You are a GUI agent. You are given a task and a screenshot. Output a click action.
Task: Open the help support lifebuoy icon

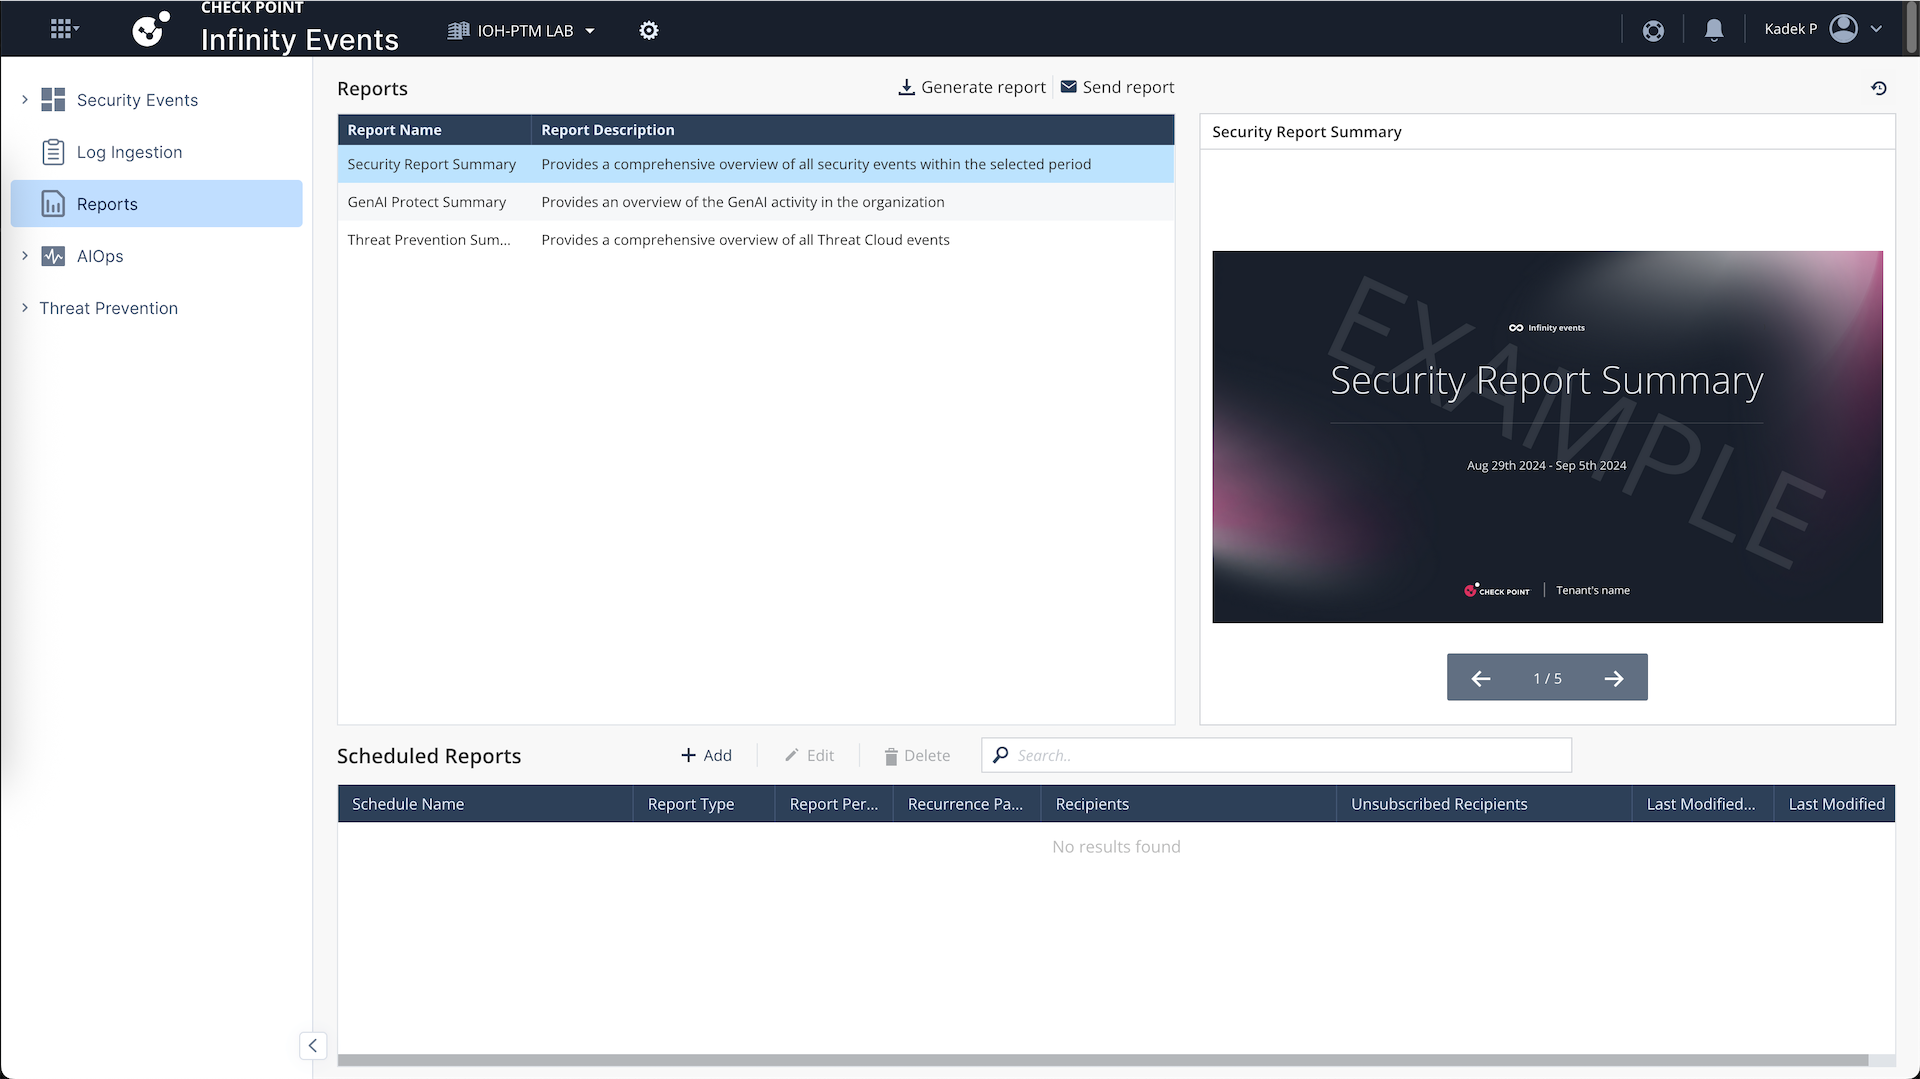pyautogui.click(x=1653, y=31)
